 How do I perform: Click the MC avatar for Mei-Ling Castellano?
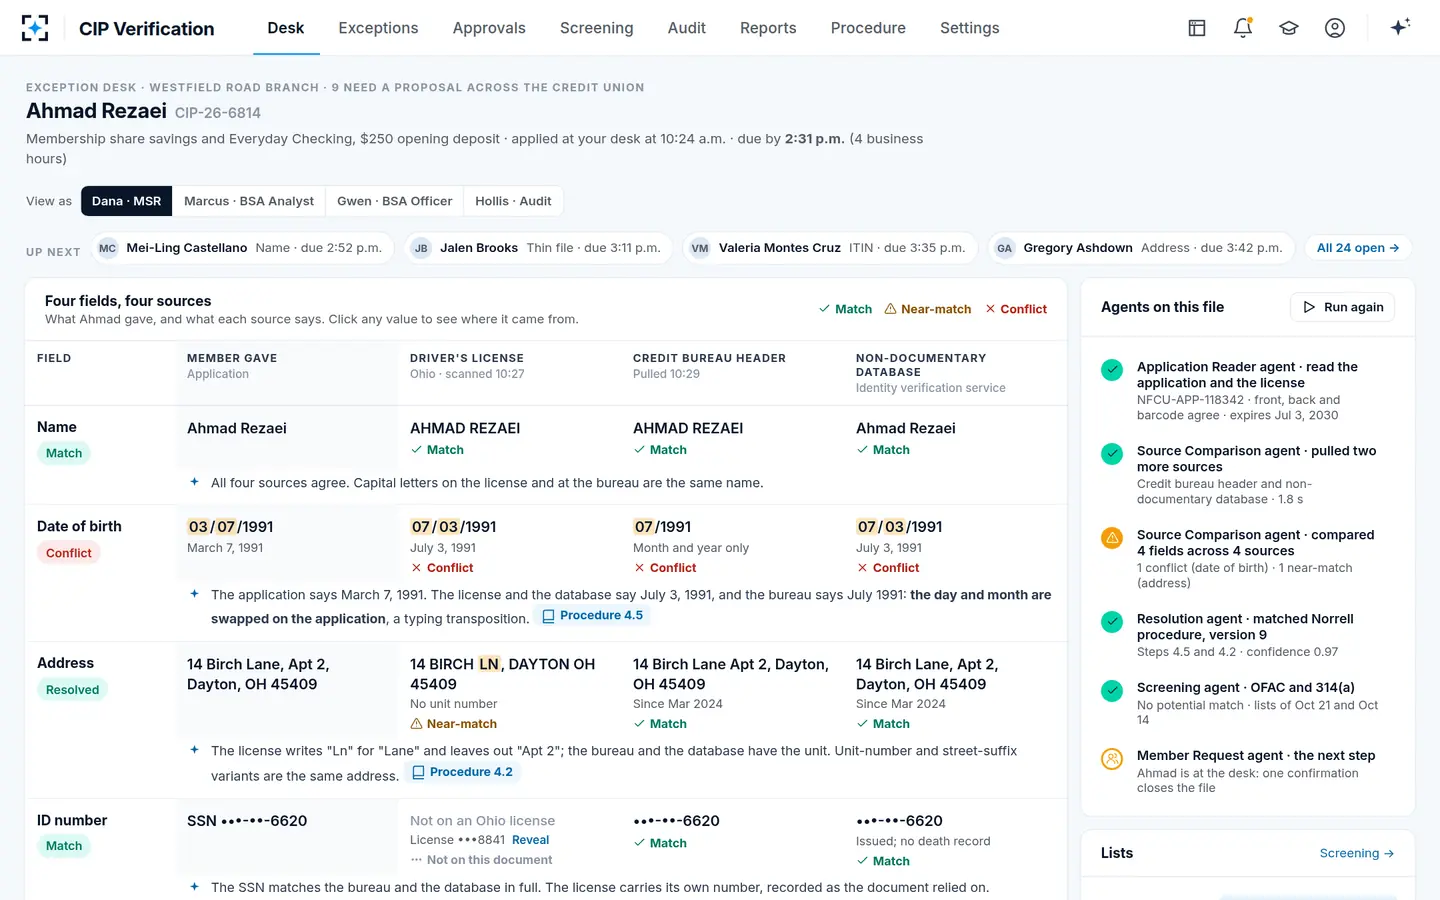tap(107, 248)
